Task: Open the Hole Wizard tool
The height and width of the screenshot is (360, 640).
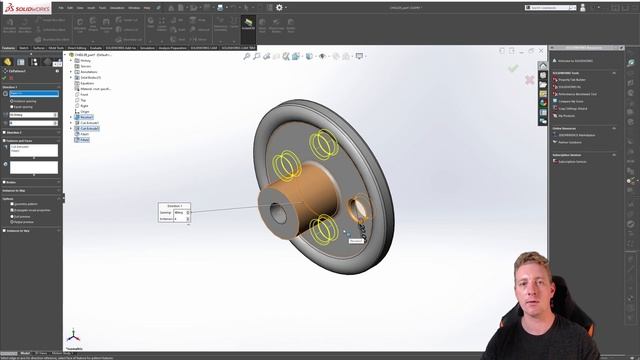Action: 93,24
